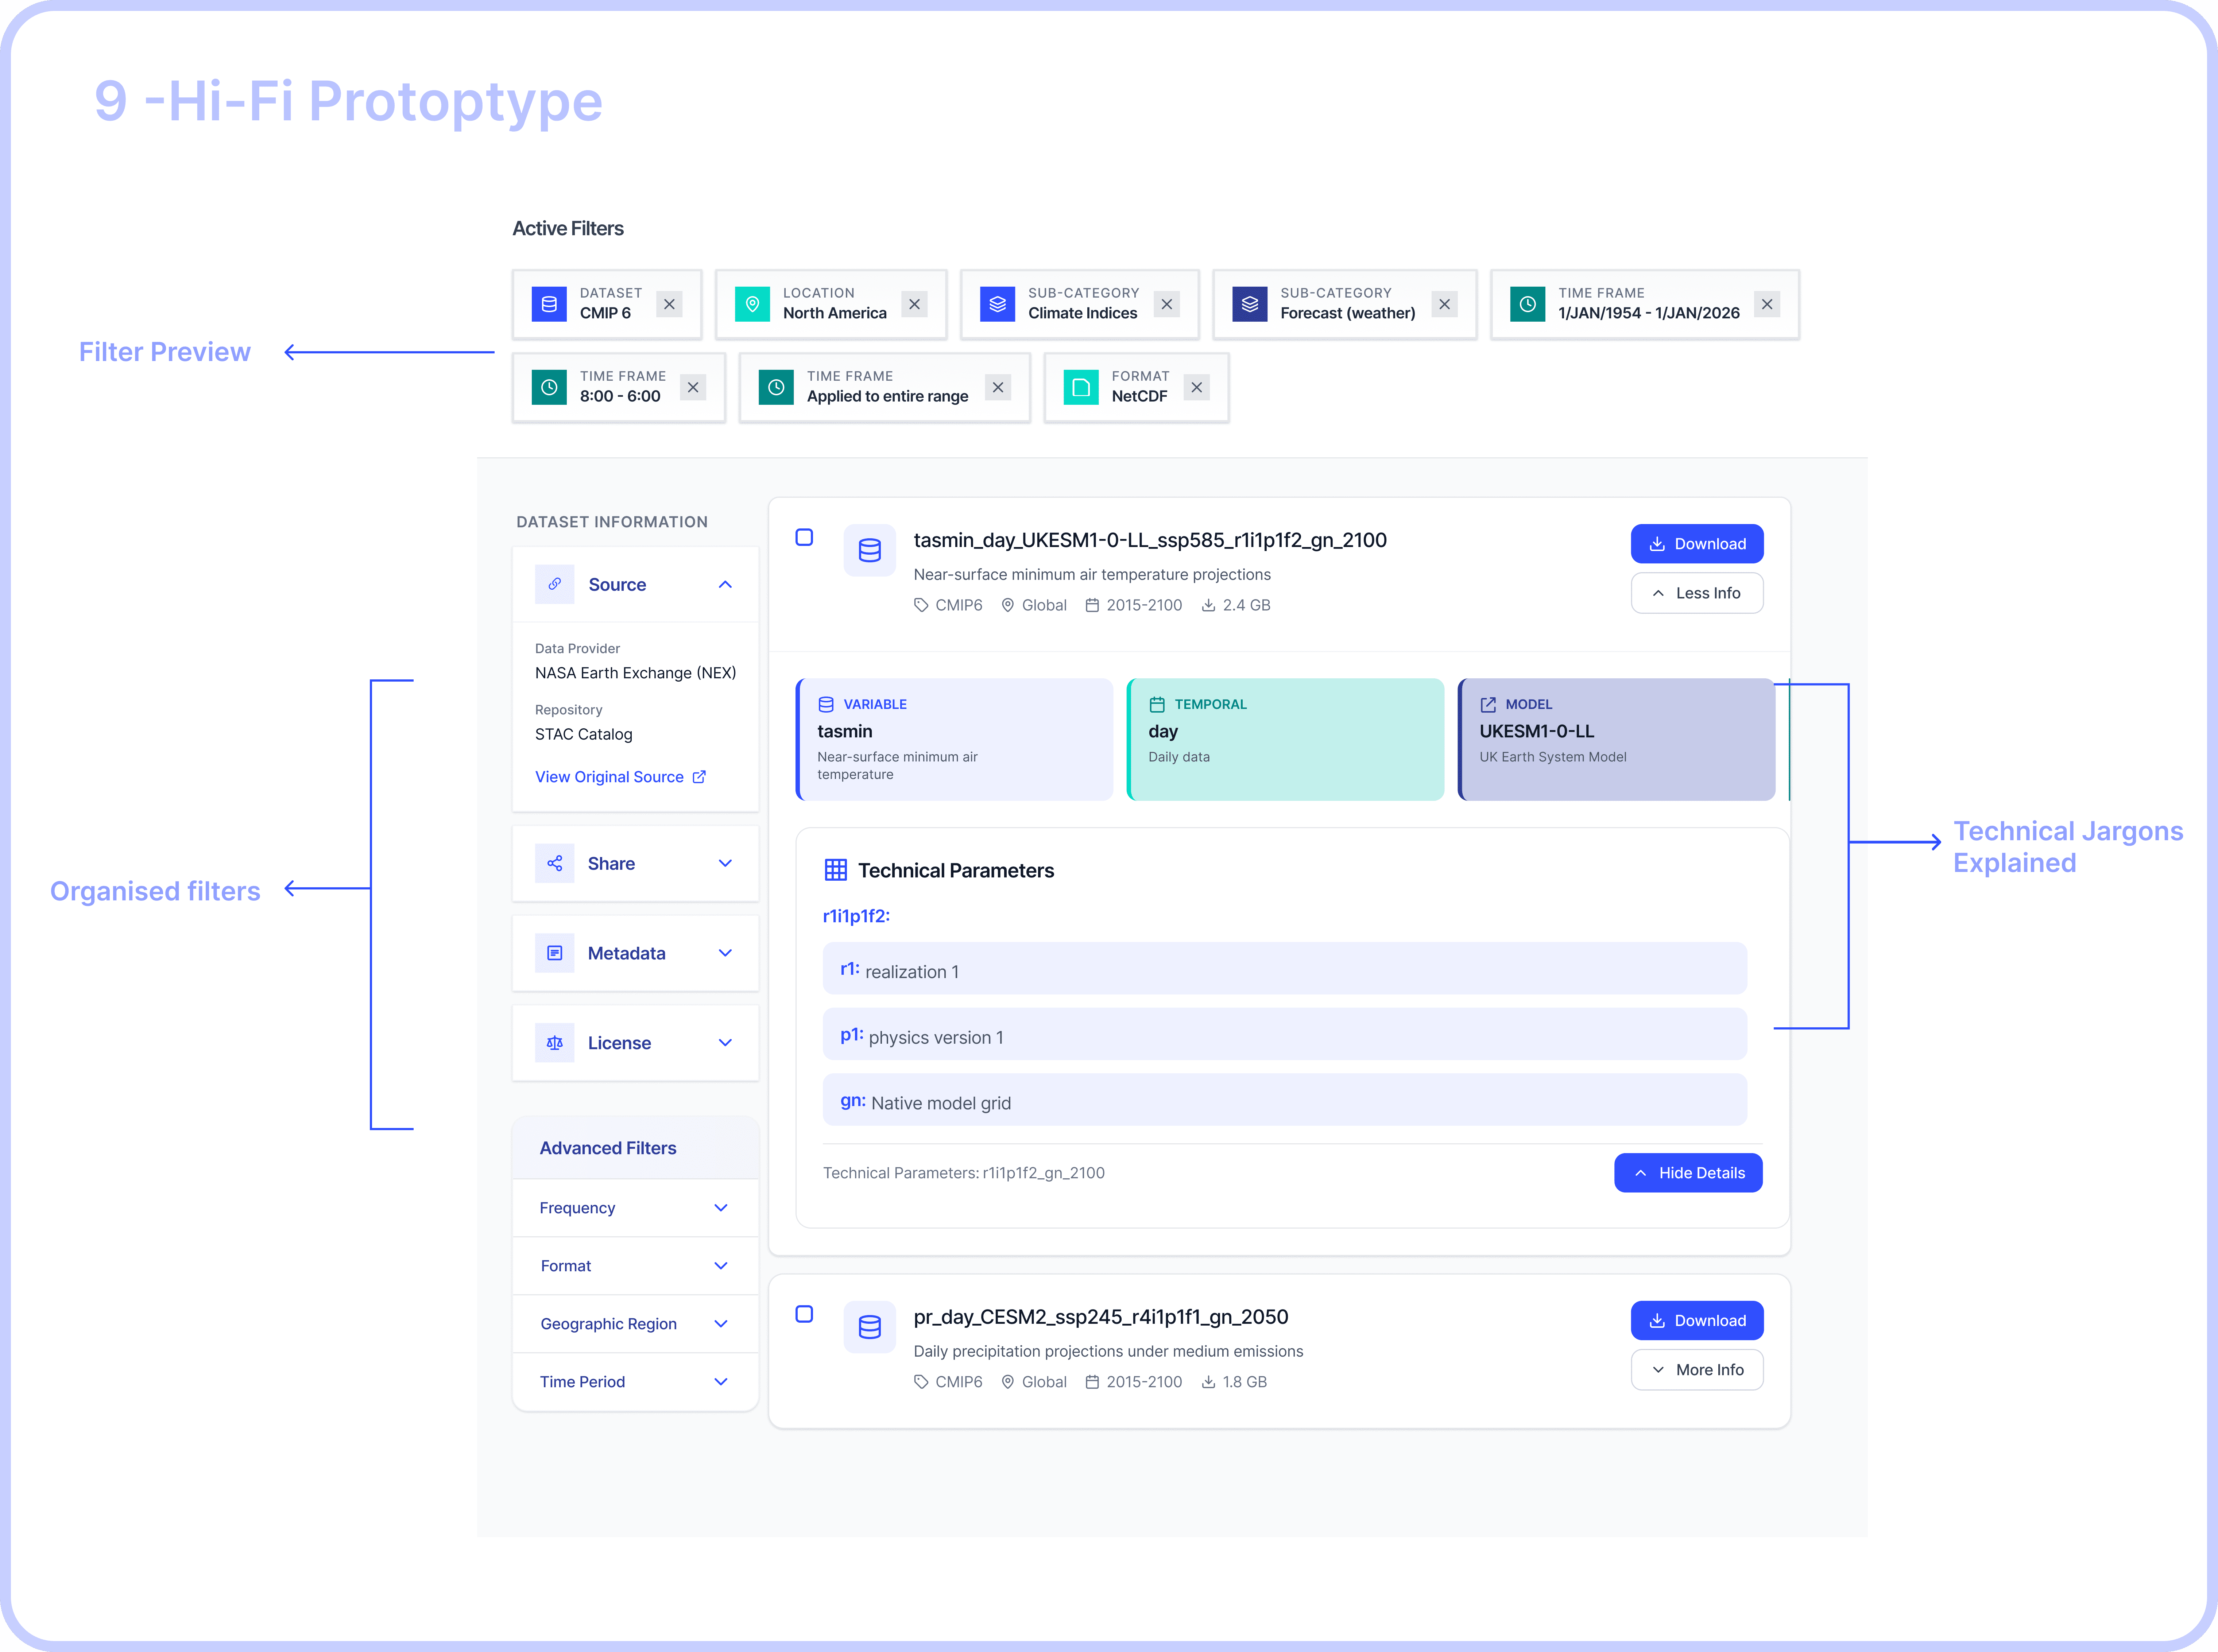
Task: Select the tasmin_day_UKESM1 dataset checkbox
Action: click(804, 537)
